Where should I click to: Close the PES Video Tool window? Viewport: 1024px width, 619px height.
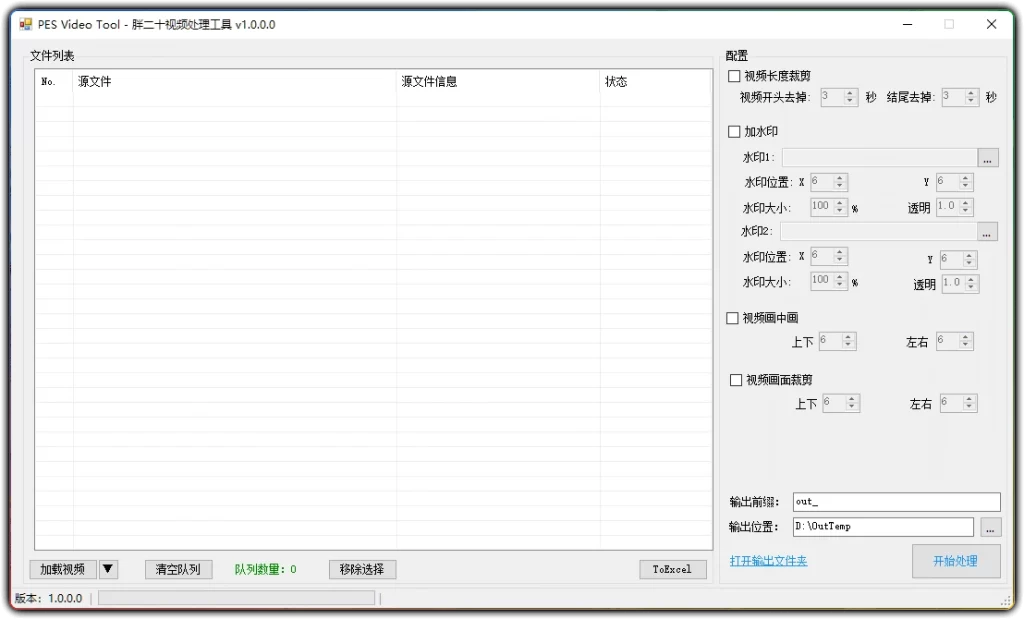click(x=991, y=25)
